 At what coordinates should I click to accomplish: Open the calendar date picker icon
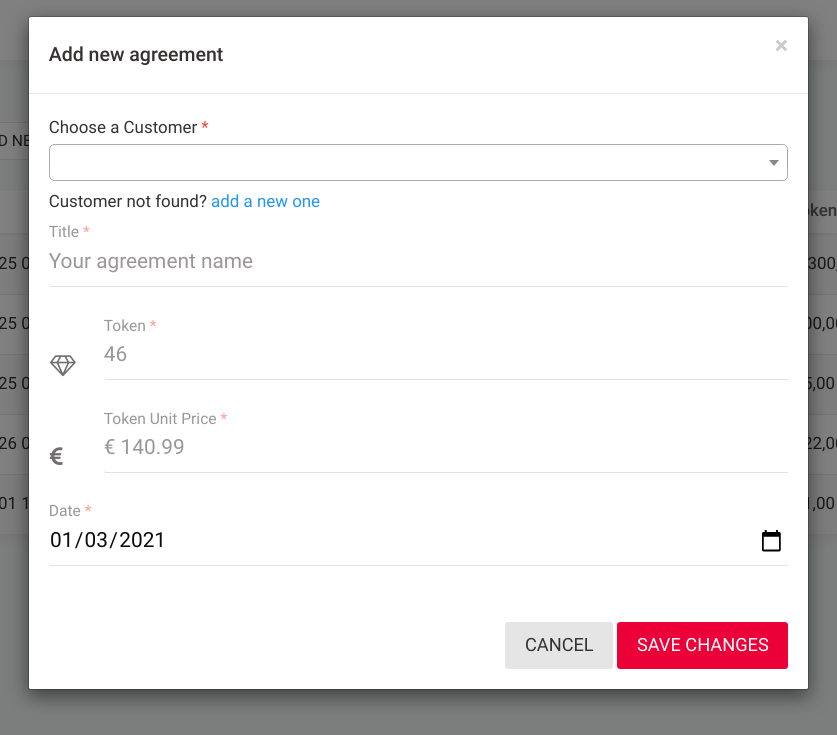[x=771, y=541]
